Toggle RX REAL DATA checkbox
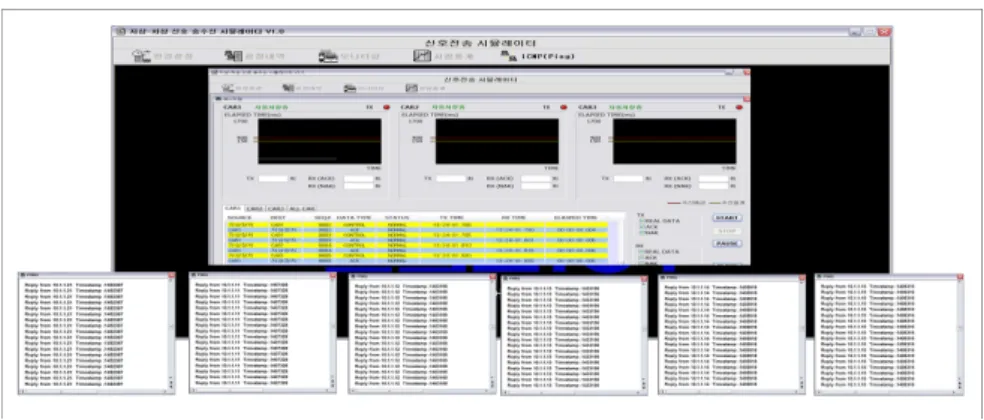 click(x=641, y=251)
